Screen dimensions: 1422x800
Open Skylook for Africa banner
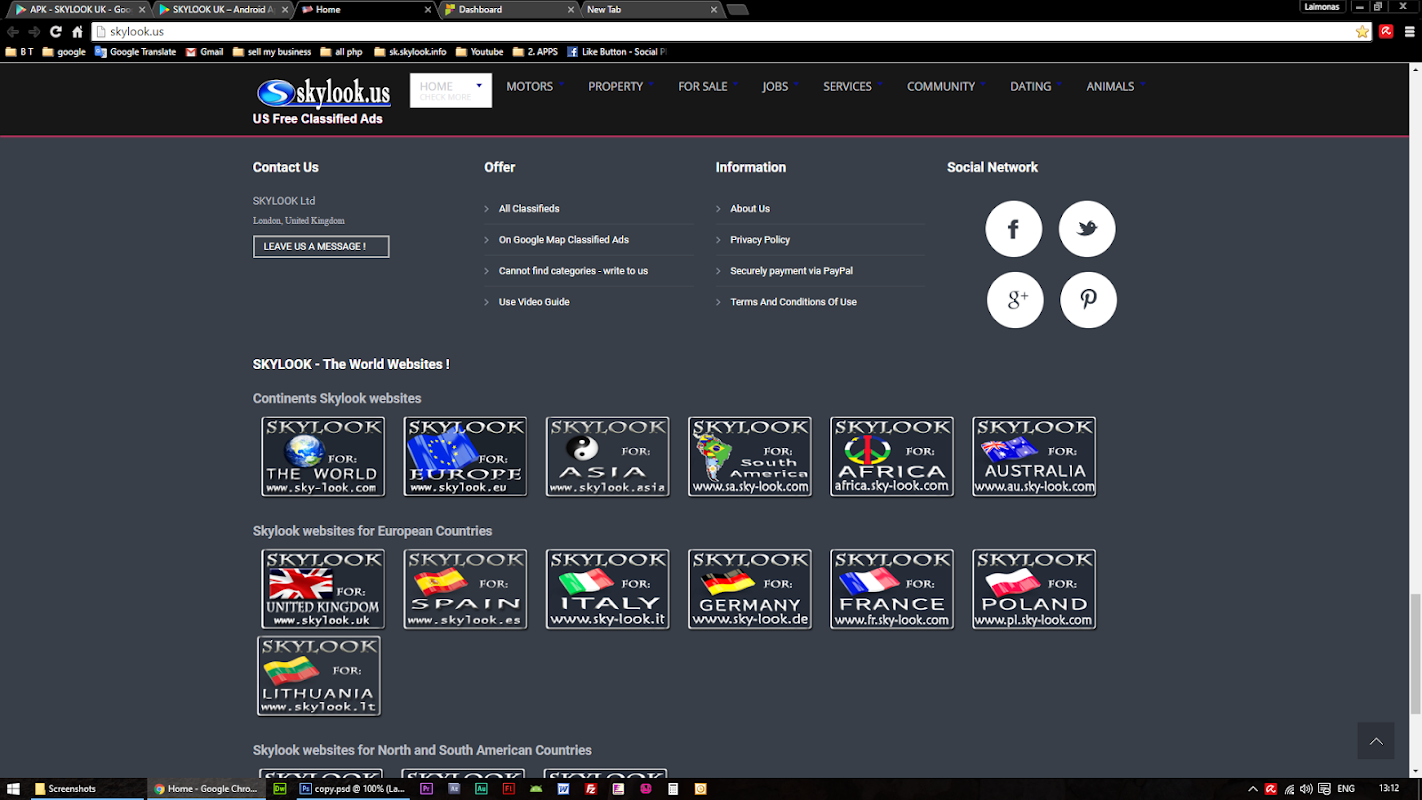point(892,457)
